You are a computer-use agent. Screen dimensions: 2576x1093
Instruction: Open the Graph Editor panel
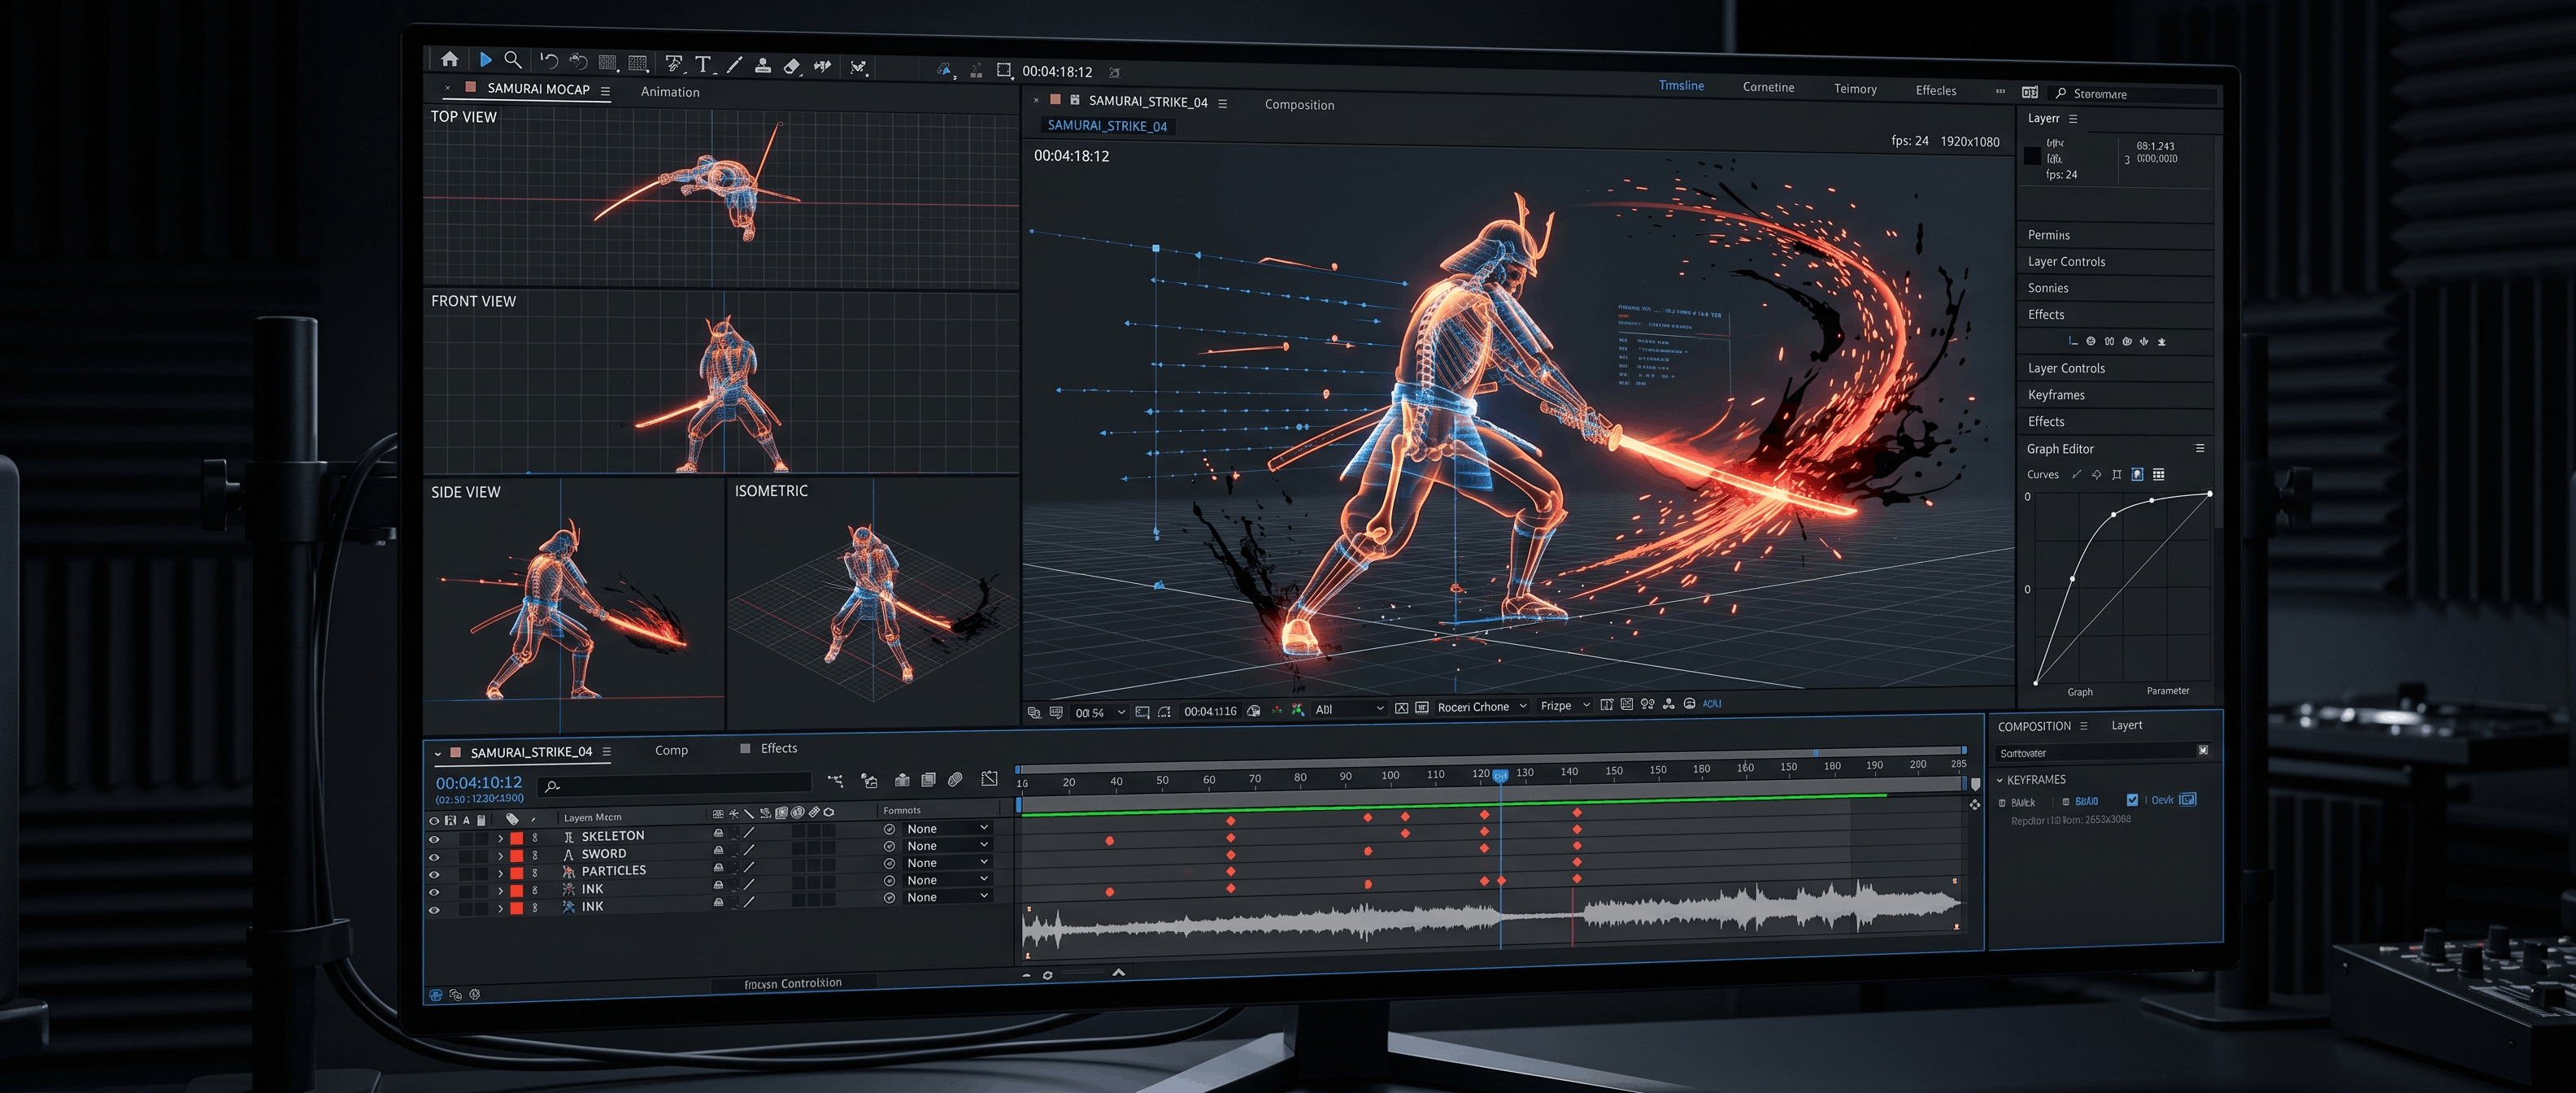click(2060, 448)
